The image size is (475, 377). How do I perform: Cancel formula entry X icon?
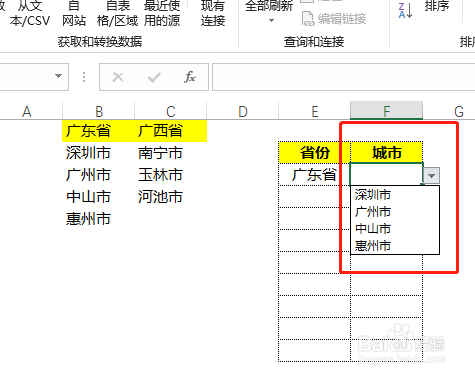118,77
